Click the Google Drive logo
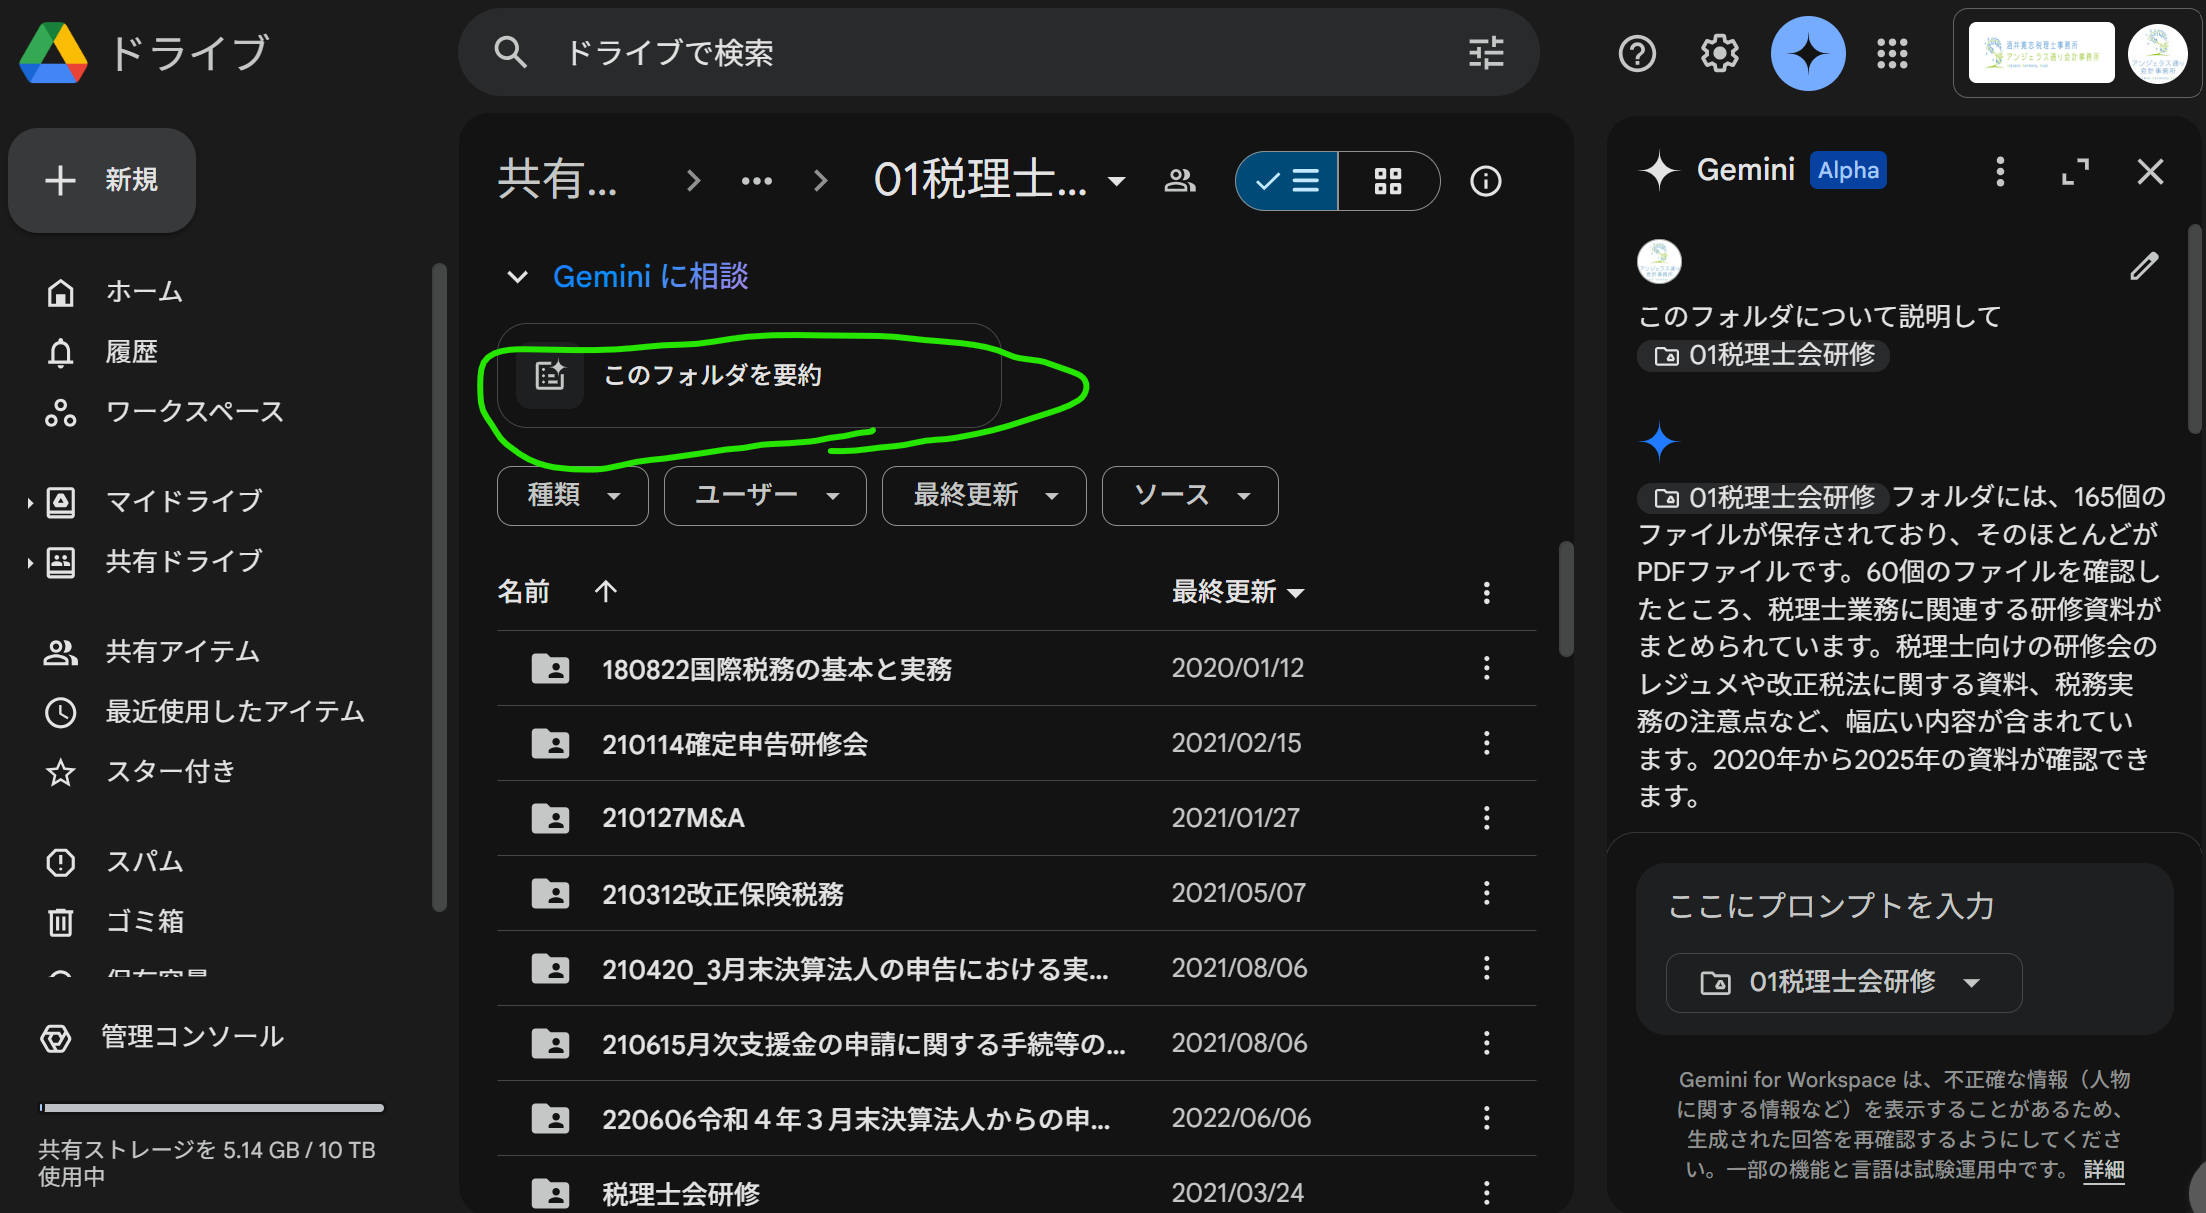The width and height of the screenshot is (2206, 1213). 53,53
